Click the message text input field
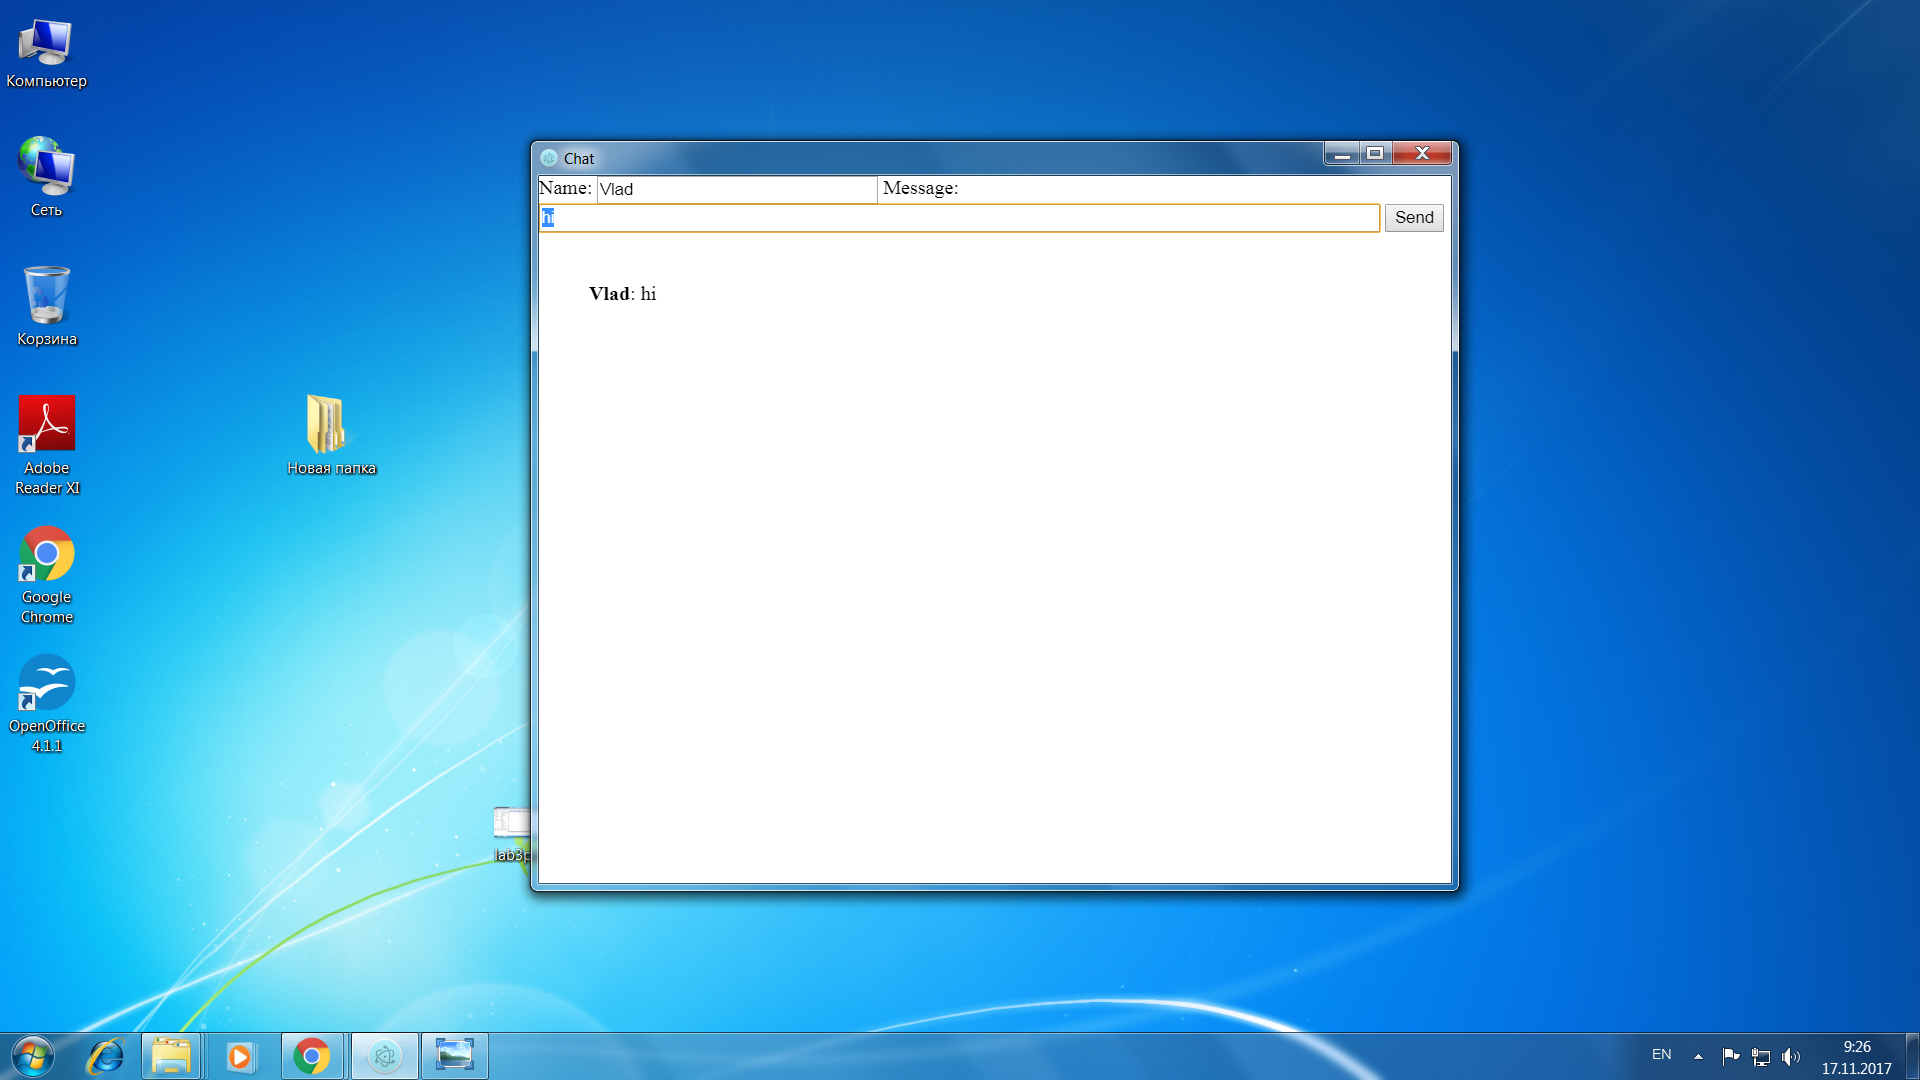The width and height of the screenshot is (1920, 1080). 960,218
